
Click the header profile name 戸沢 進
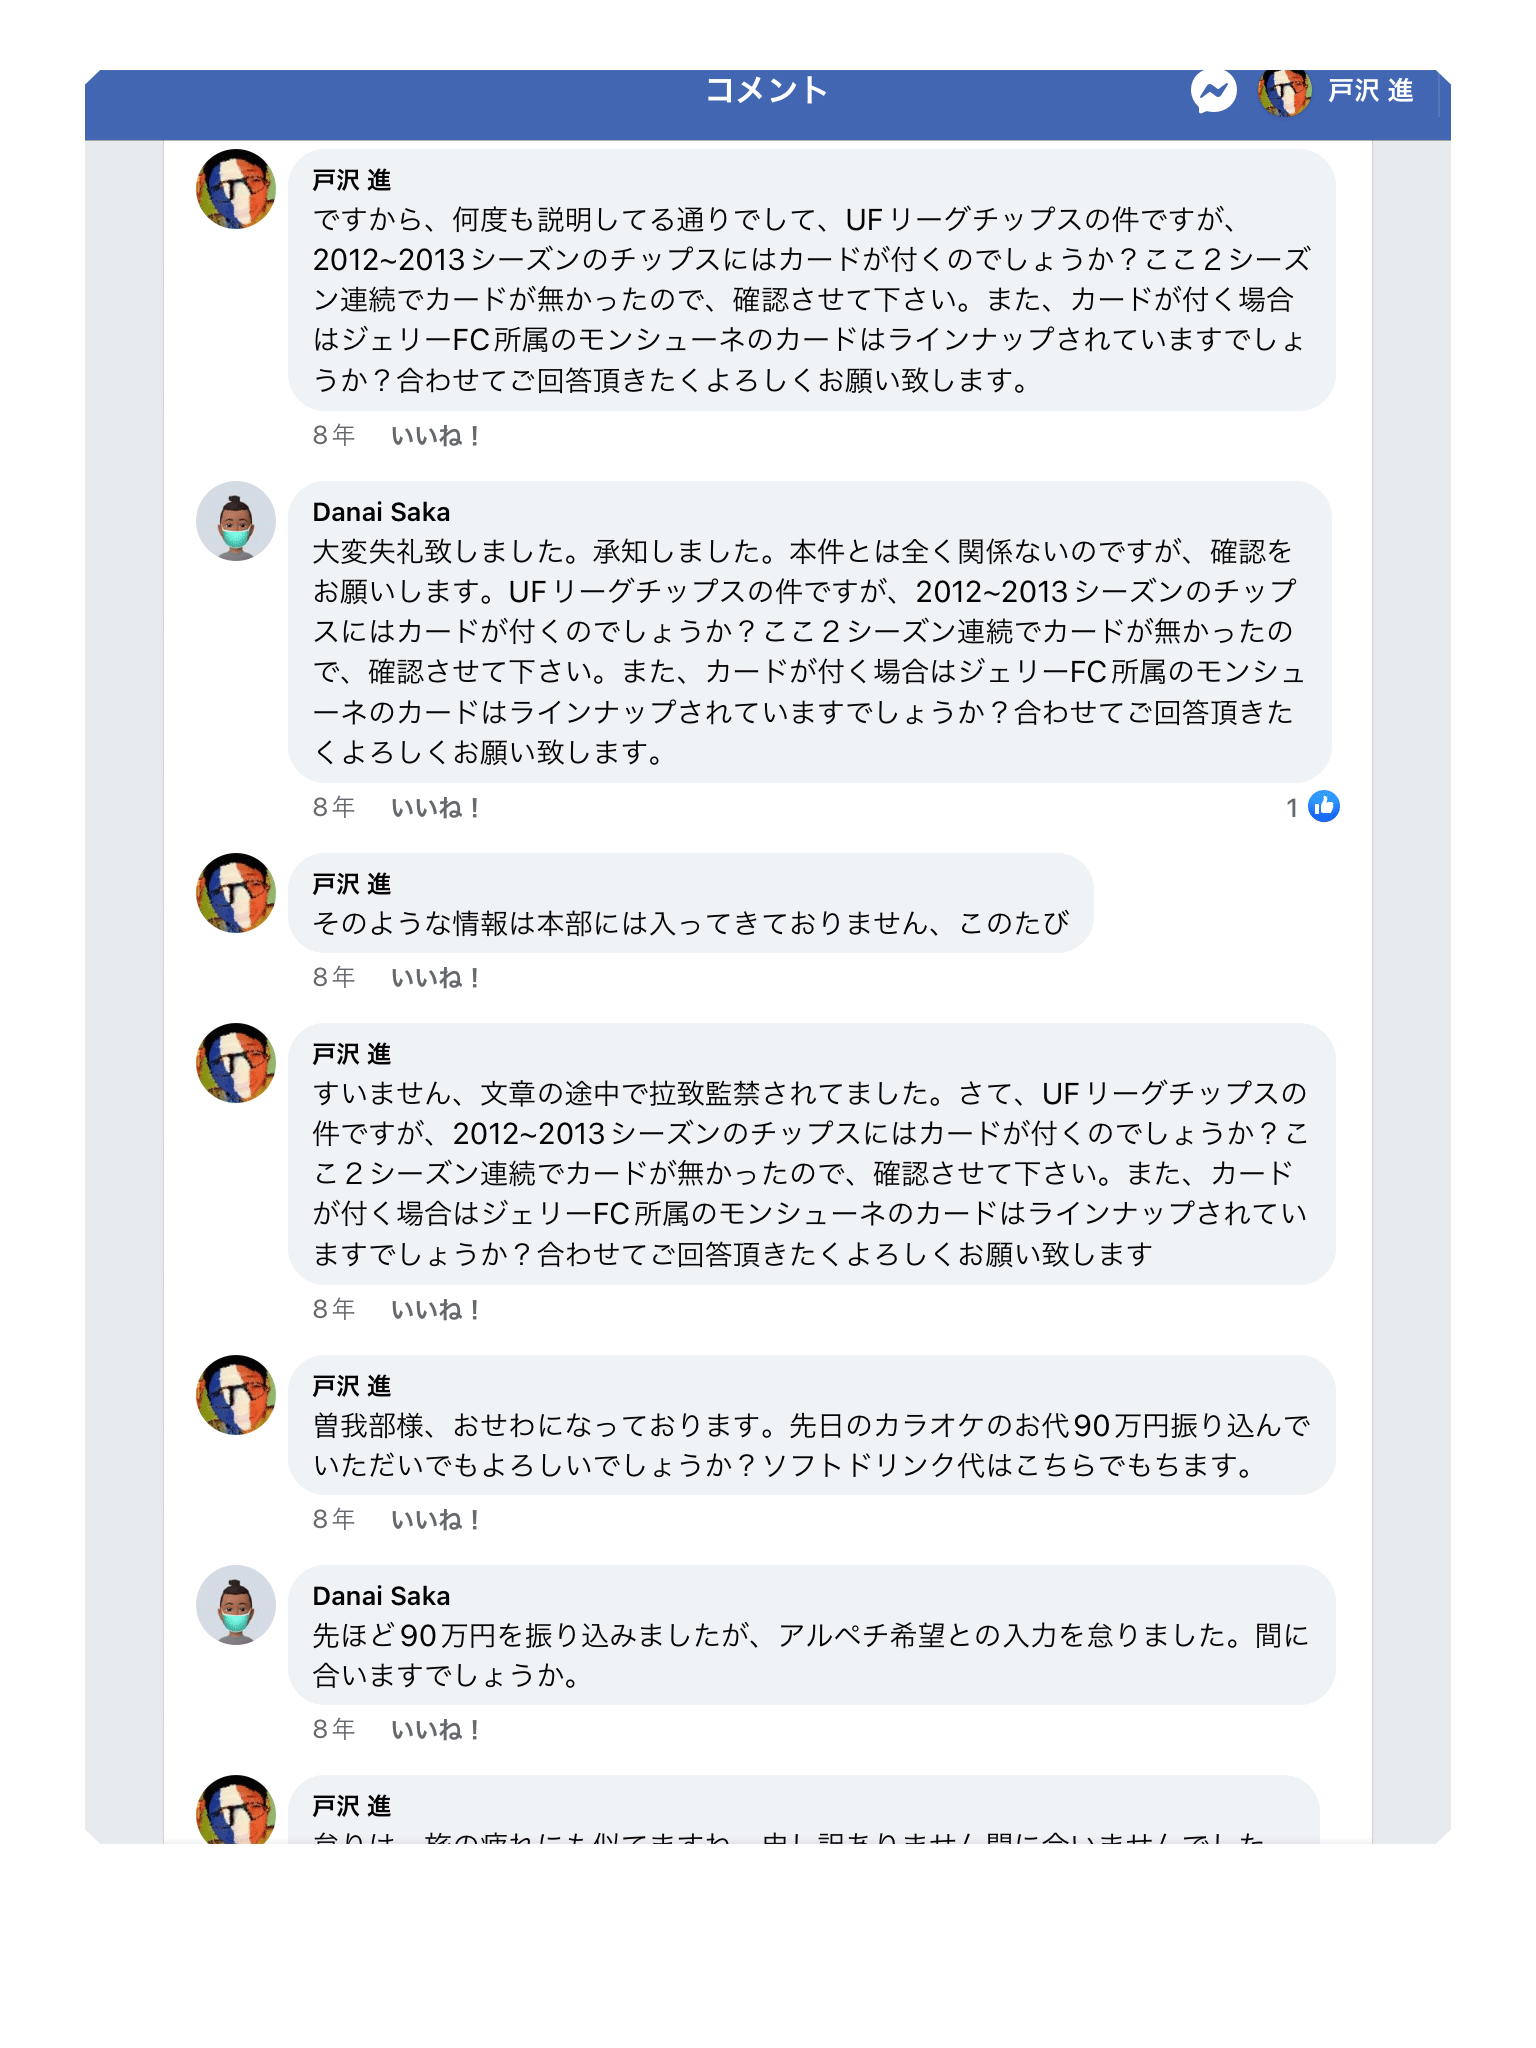pos(1370,92)
